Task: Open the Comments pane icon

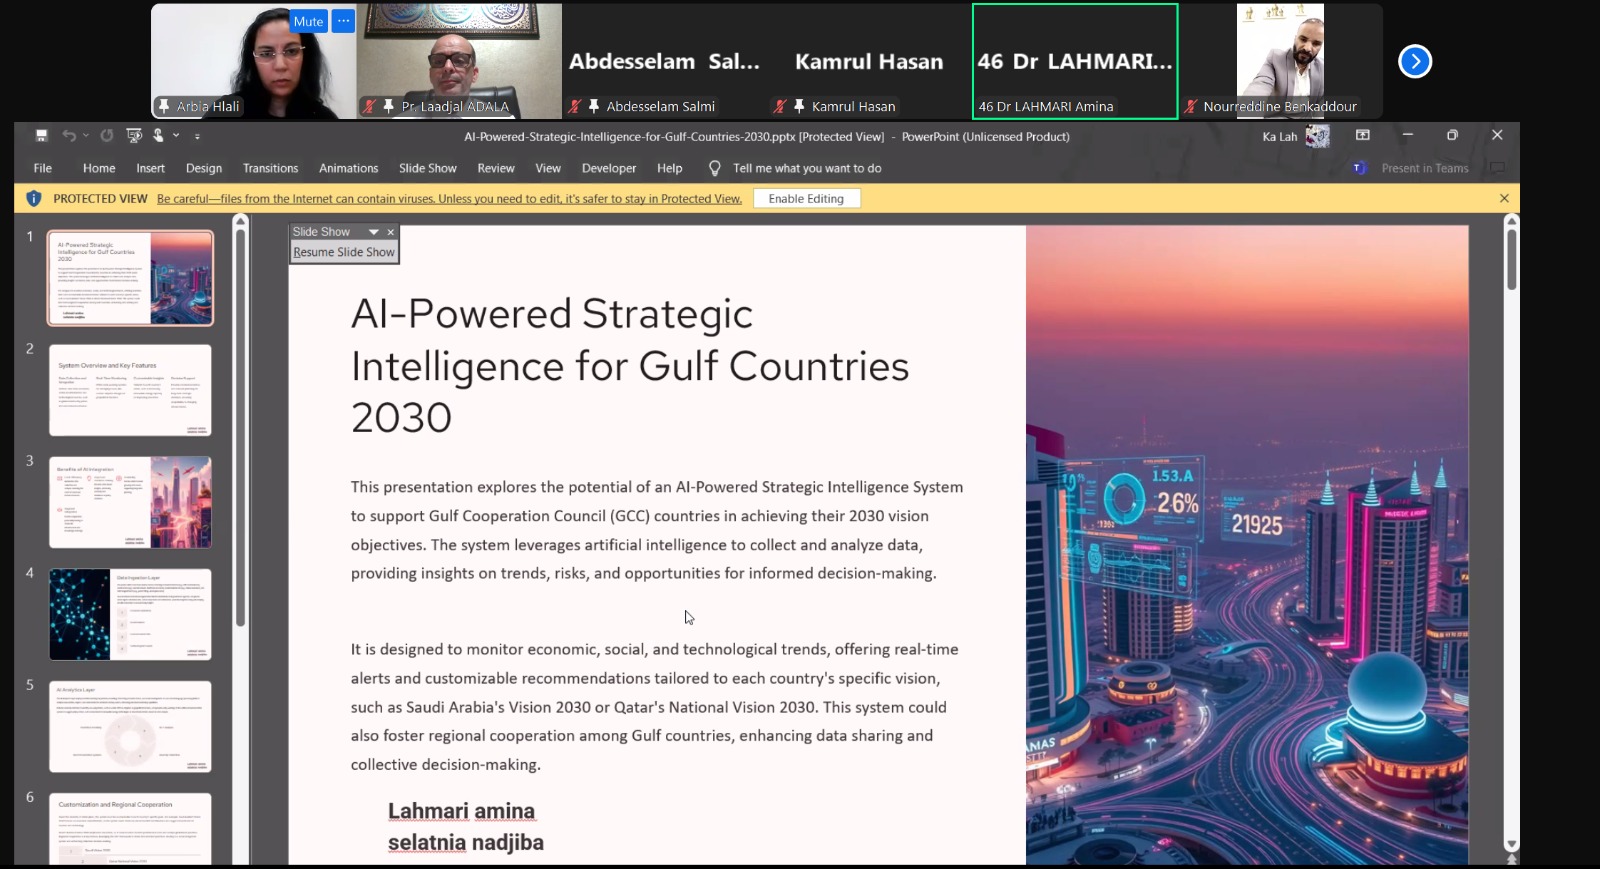Action: (x=1497, y=168)
